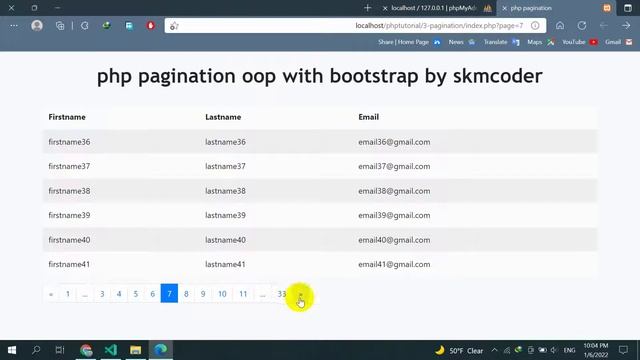
Task: Jump to last pagination page 33
Action: click(x=282, y=293)
